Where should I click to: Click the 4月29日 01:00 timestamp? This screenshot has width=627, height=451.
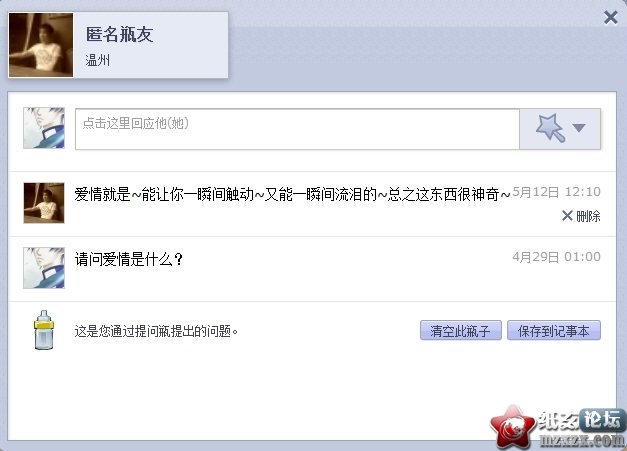[x=556, y=257]
